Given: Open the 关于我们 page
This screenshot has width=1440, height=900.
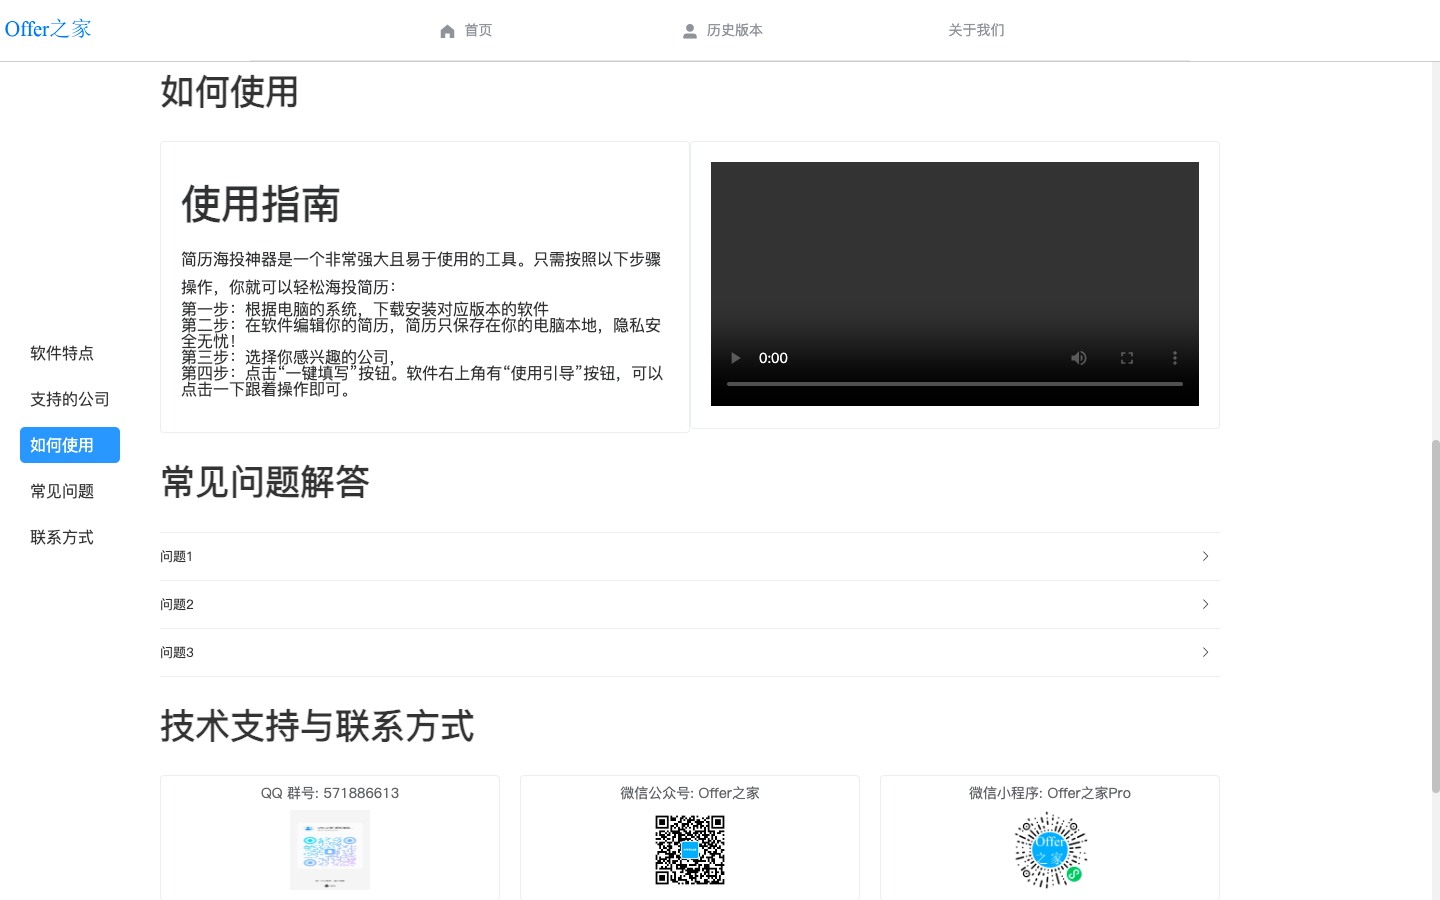Looking at the screenshot, I should tap(976, 30).
